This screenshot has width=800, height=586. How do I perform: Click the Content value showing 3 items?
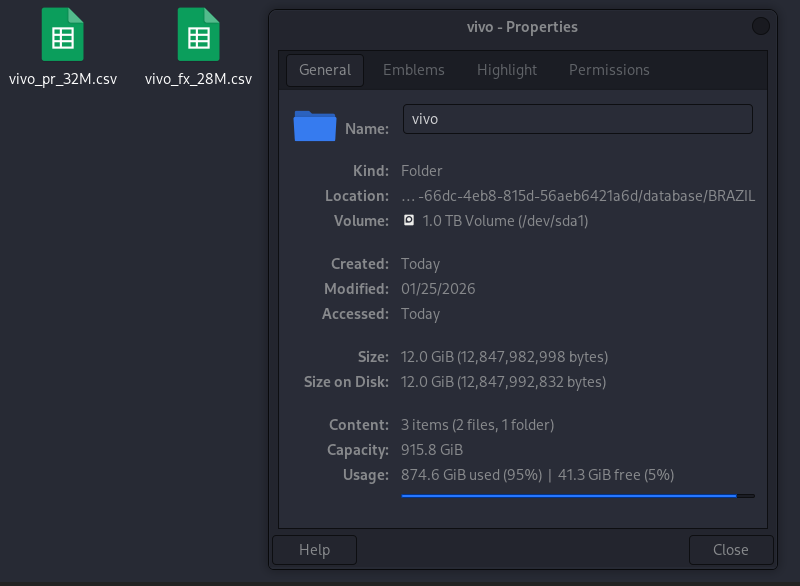coord(478,425)
